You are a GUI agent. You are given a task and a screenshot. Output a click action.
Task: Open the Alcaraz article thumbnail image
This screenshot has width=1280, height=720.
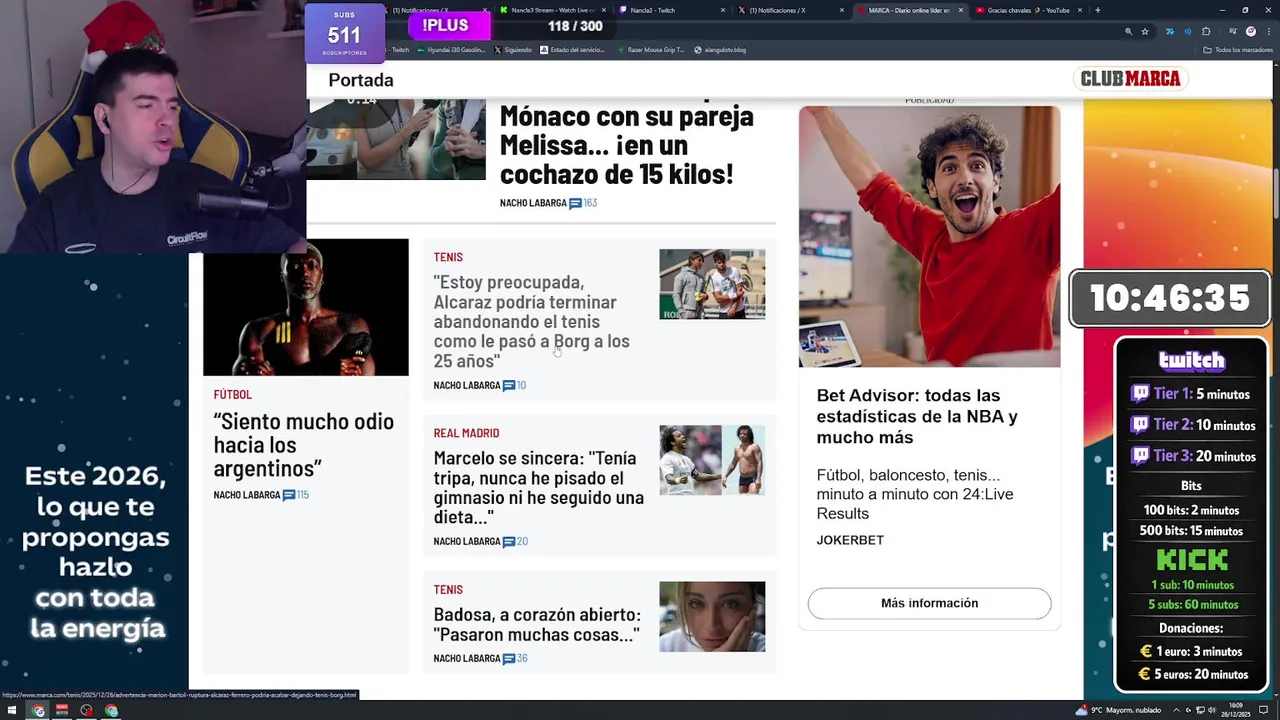712,284
